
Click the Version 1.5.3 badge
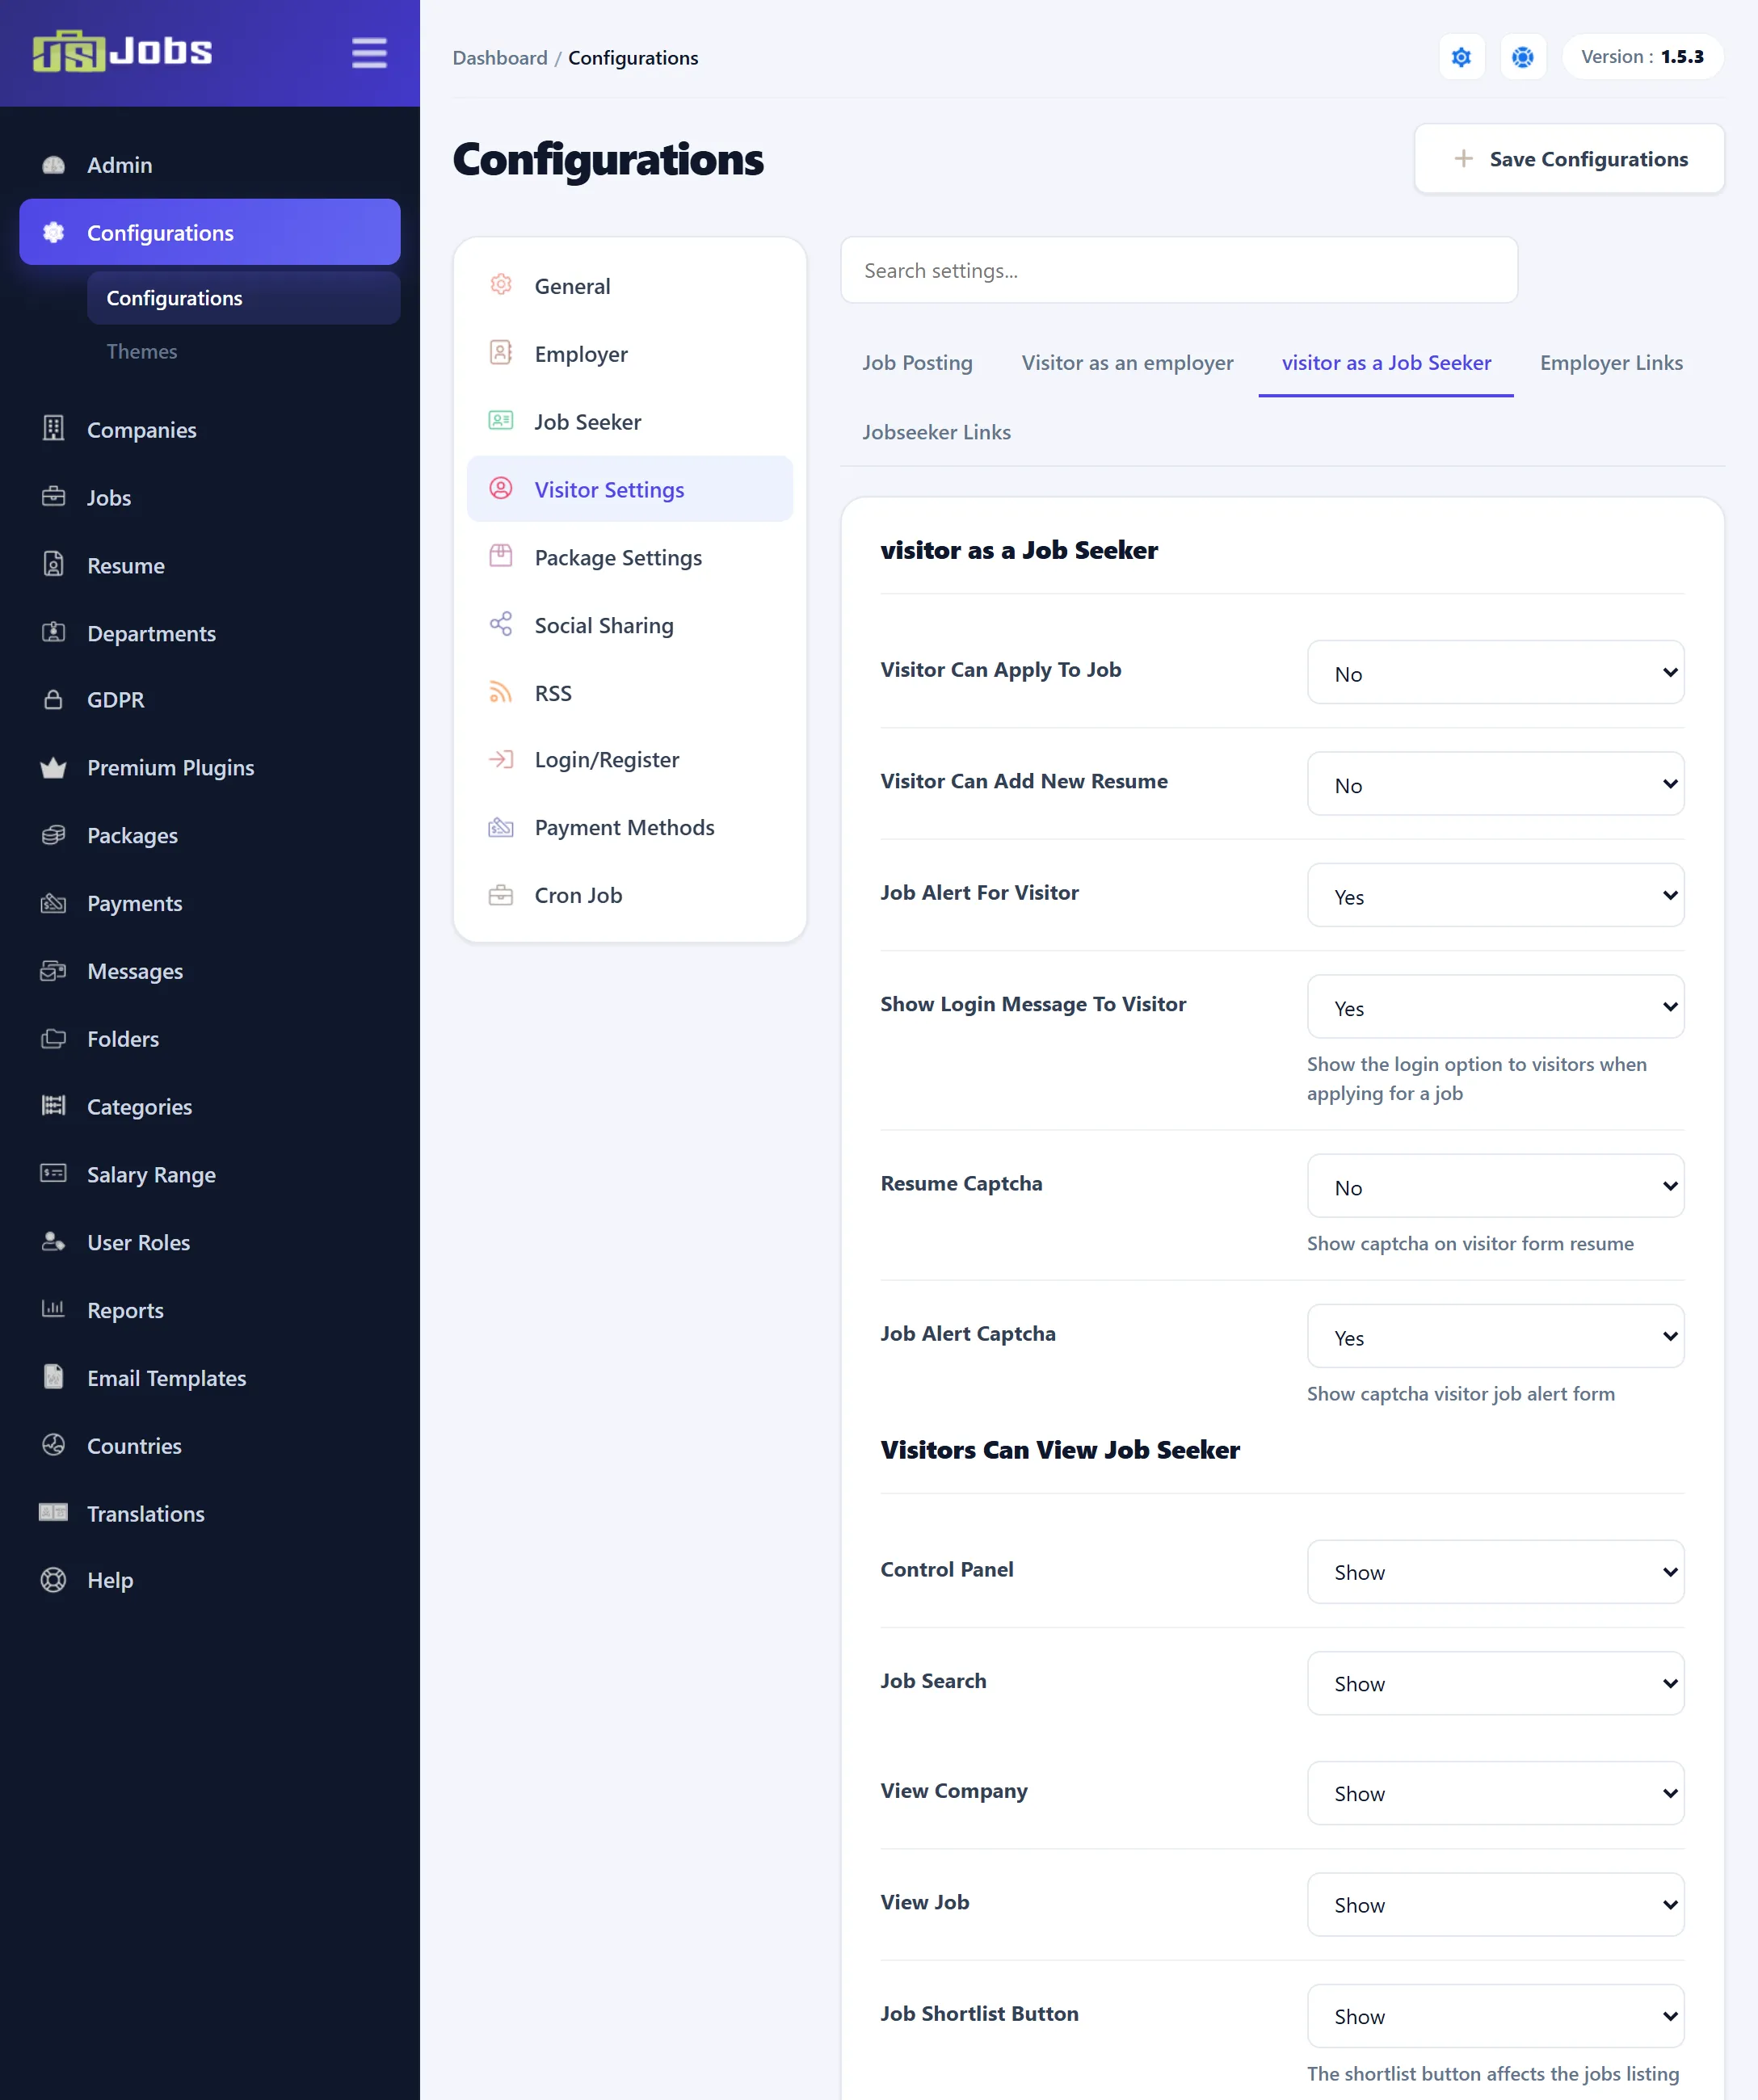point(1642,57)
